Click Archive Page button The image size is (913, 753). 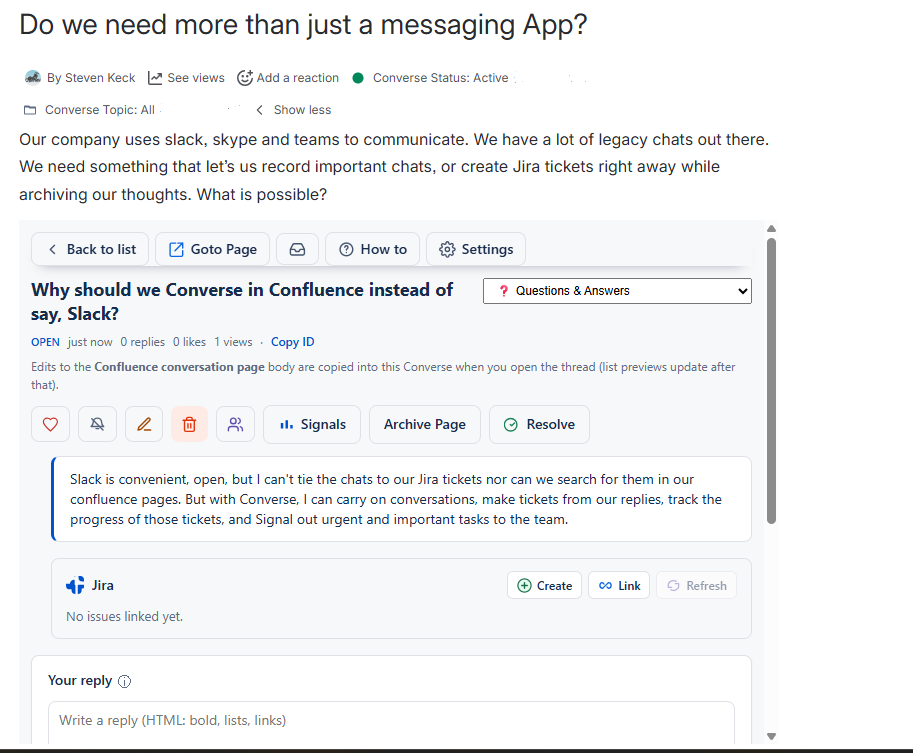click(x=424, y=425)
